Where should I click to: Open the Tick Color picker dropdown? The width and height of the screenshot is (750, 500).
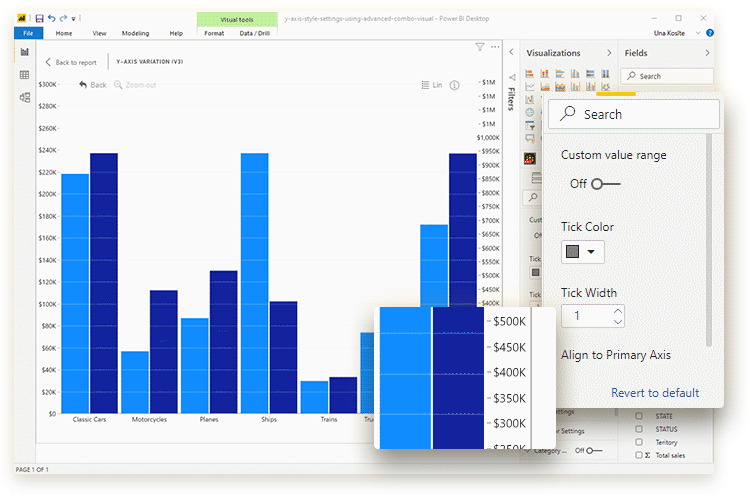(583, 252)
